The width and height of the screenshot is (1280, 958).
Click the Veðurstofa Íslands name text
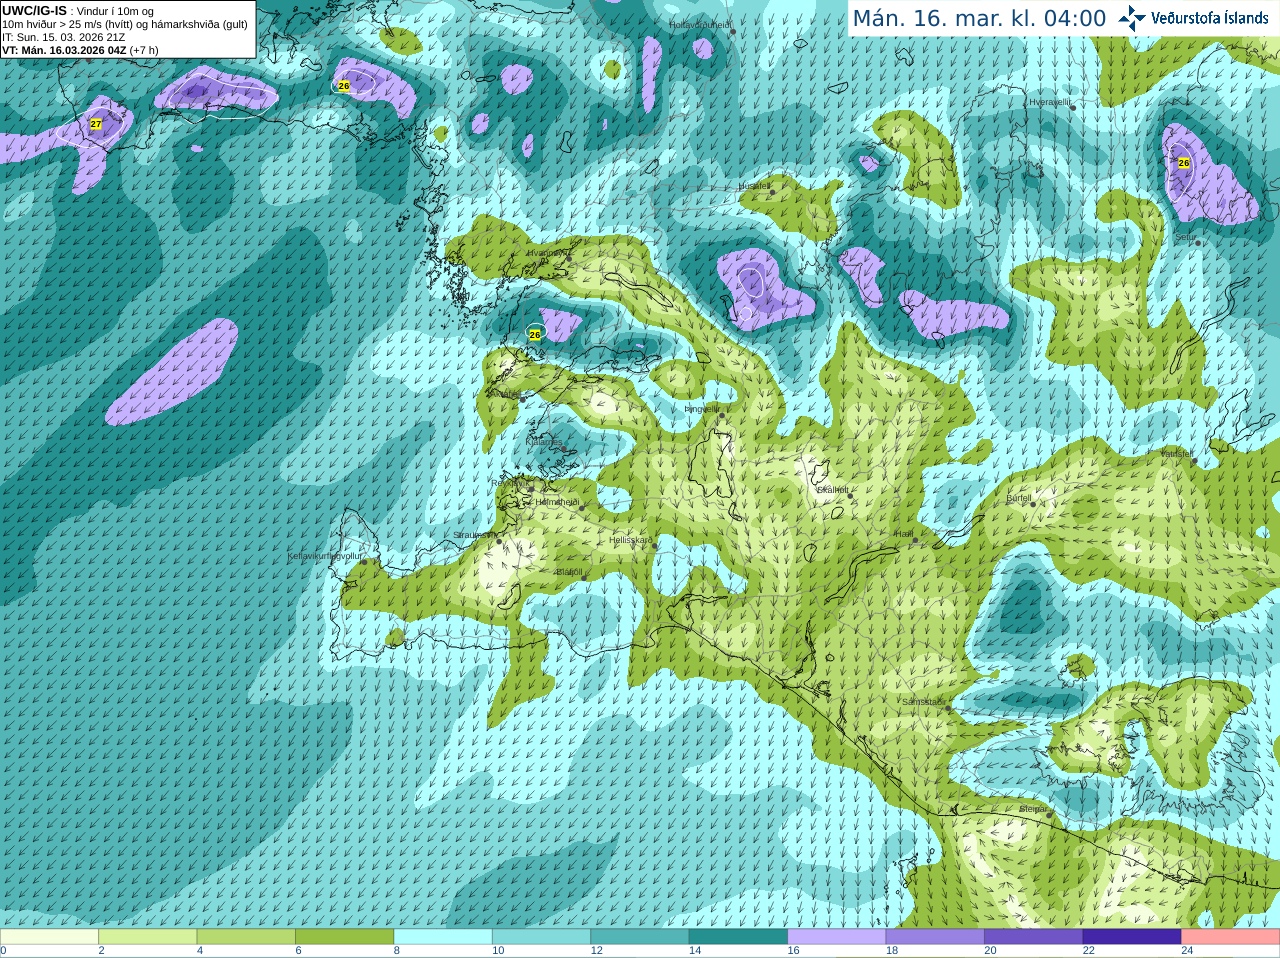point(1210,18)
